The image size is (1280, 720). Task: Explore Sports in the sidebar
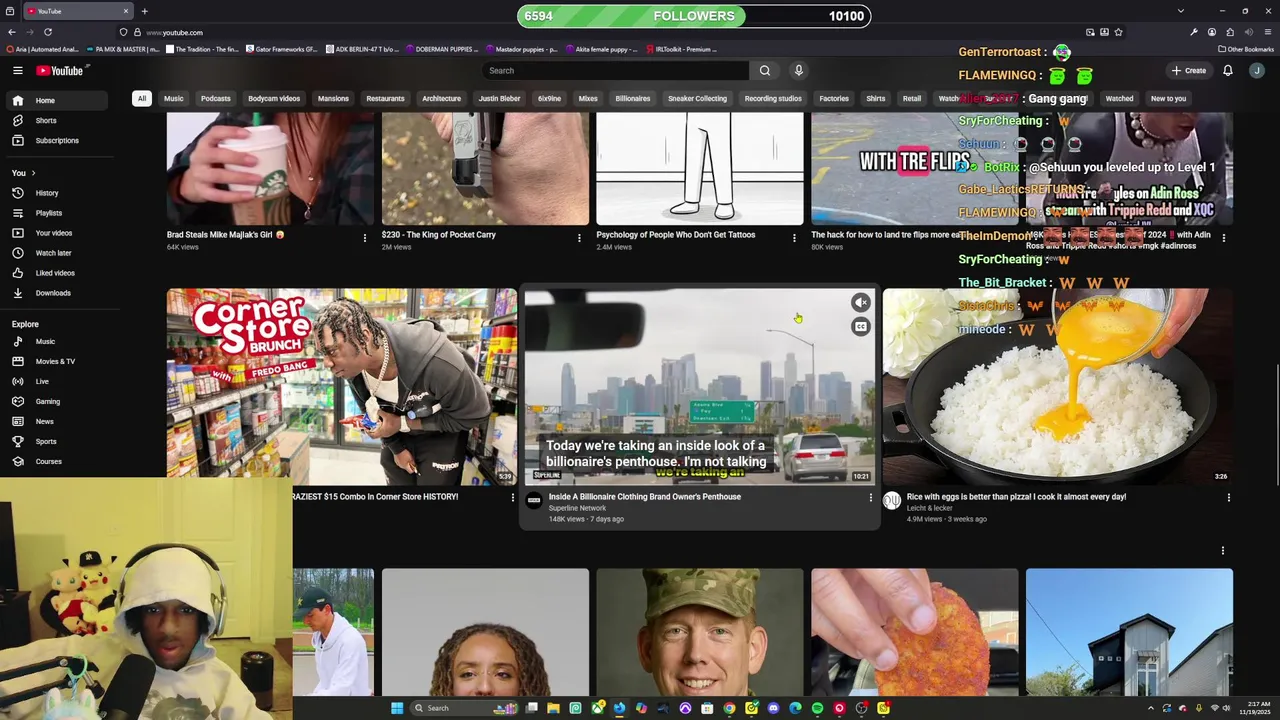point(55,442)
